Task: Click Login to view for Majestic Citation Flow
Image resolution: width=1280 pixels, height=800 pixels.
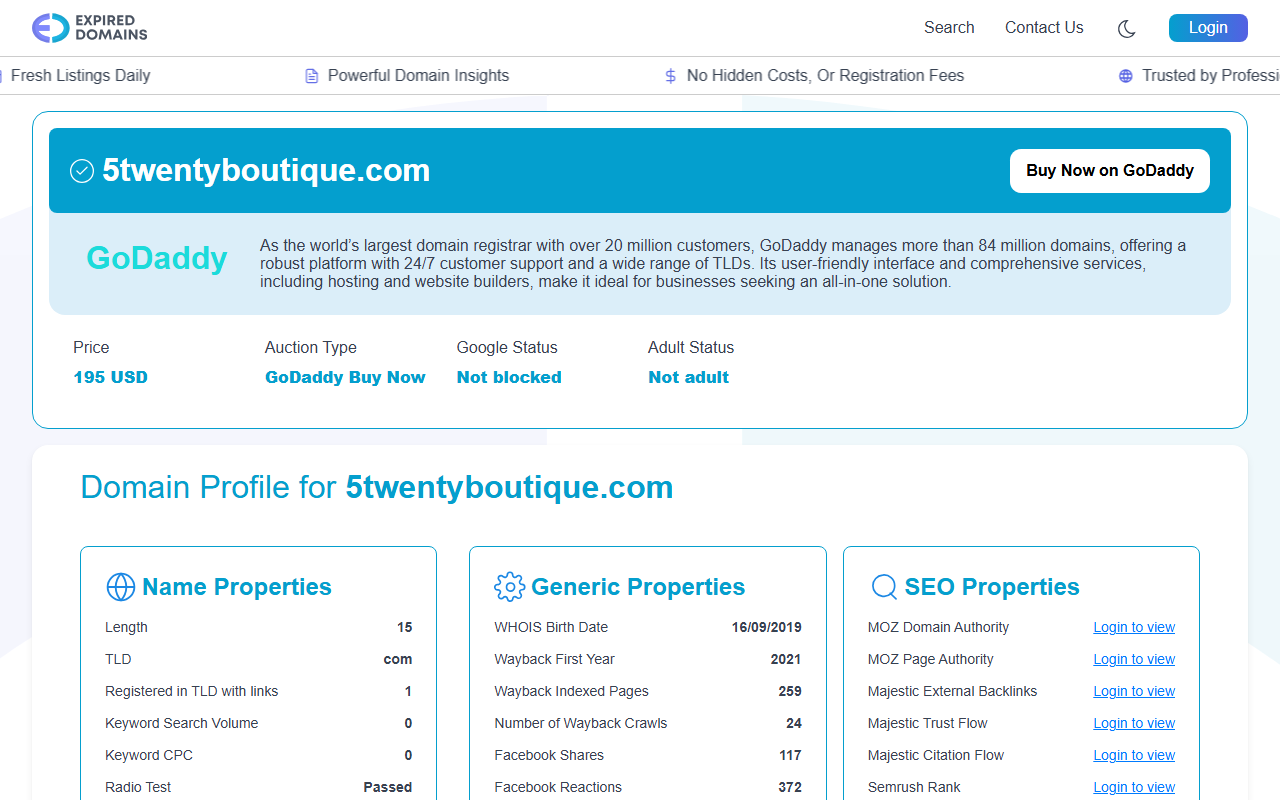Action: tap(1134, 756)
